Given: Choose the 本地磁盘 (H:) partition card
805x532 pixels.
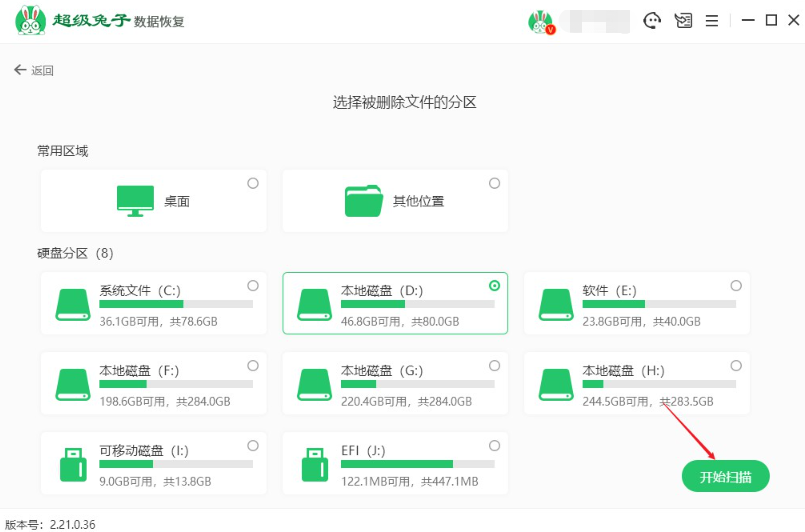Looking at the screenshot, I should click(637, 383).
